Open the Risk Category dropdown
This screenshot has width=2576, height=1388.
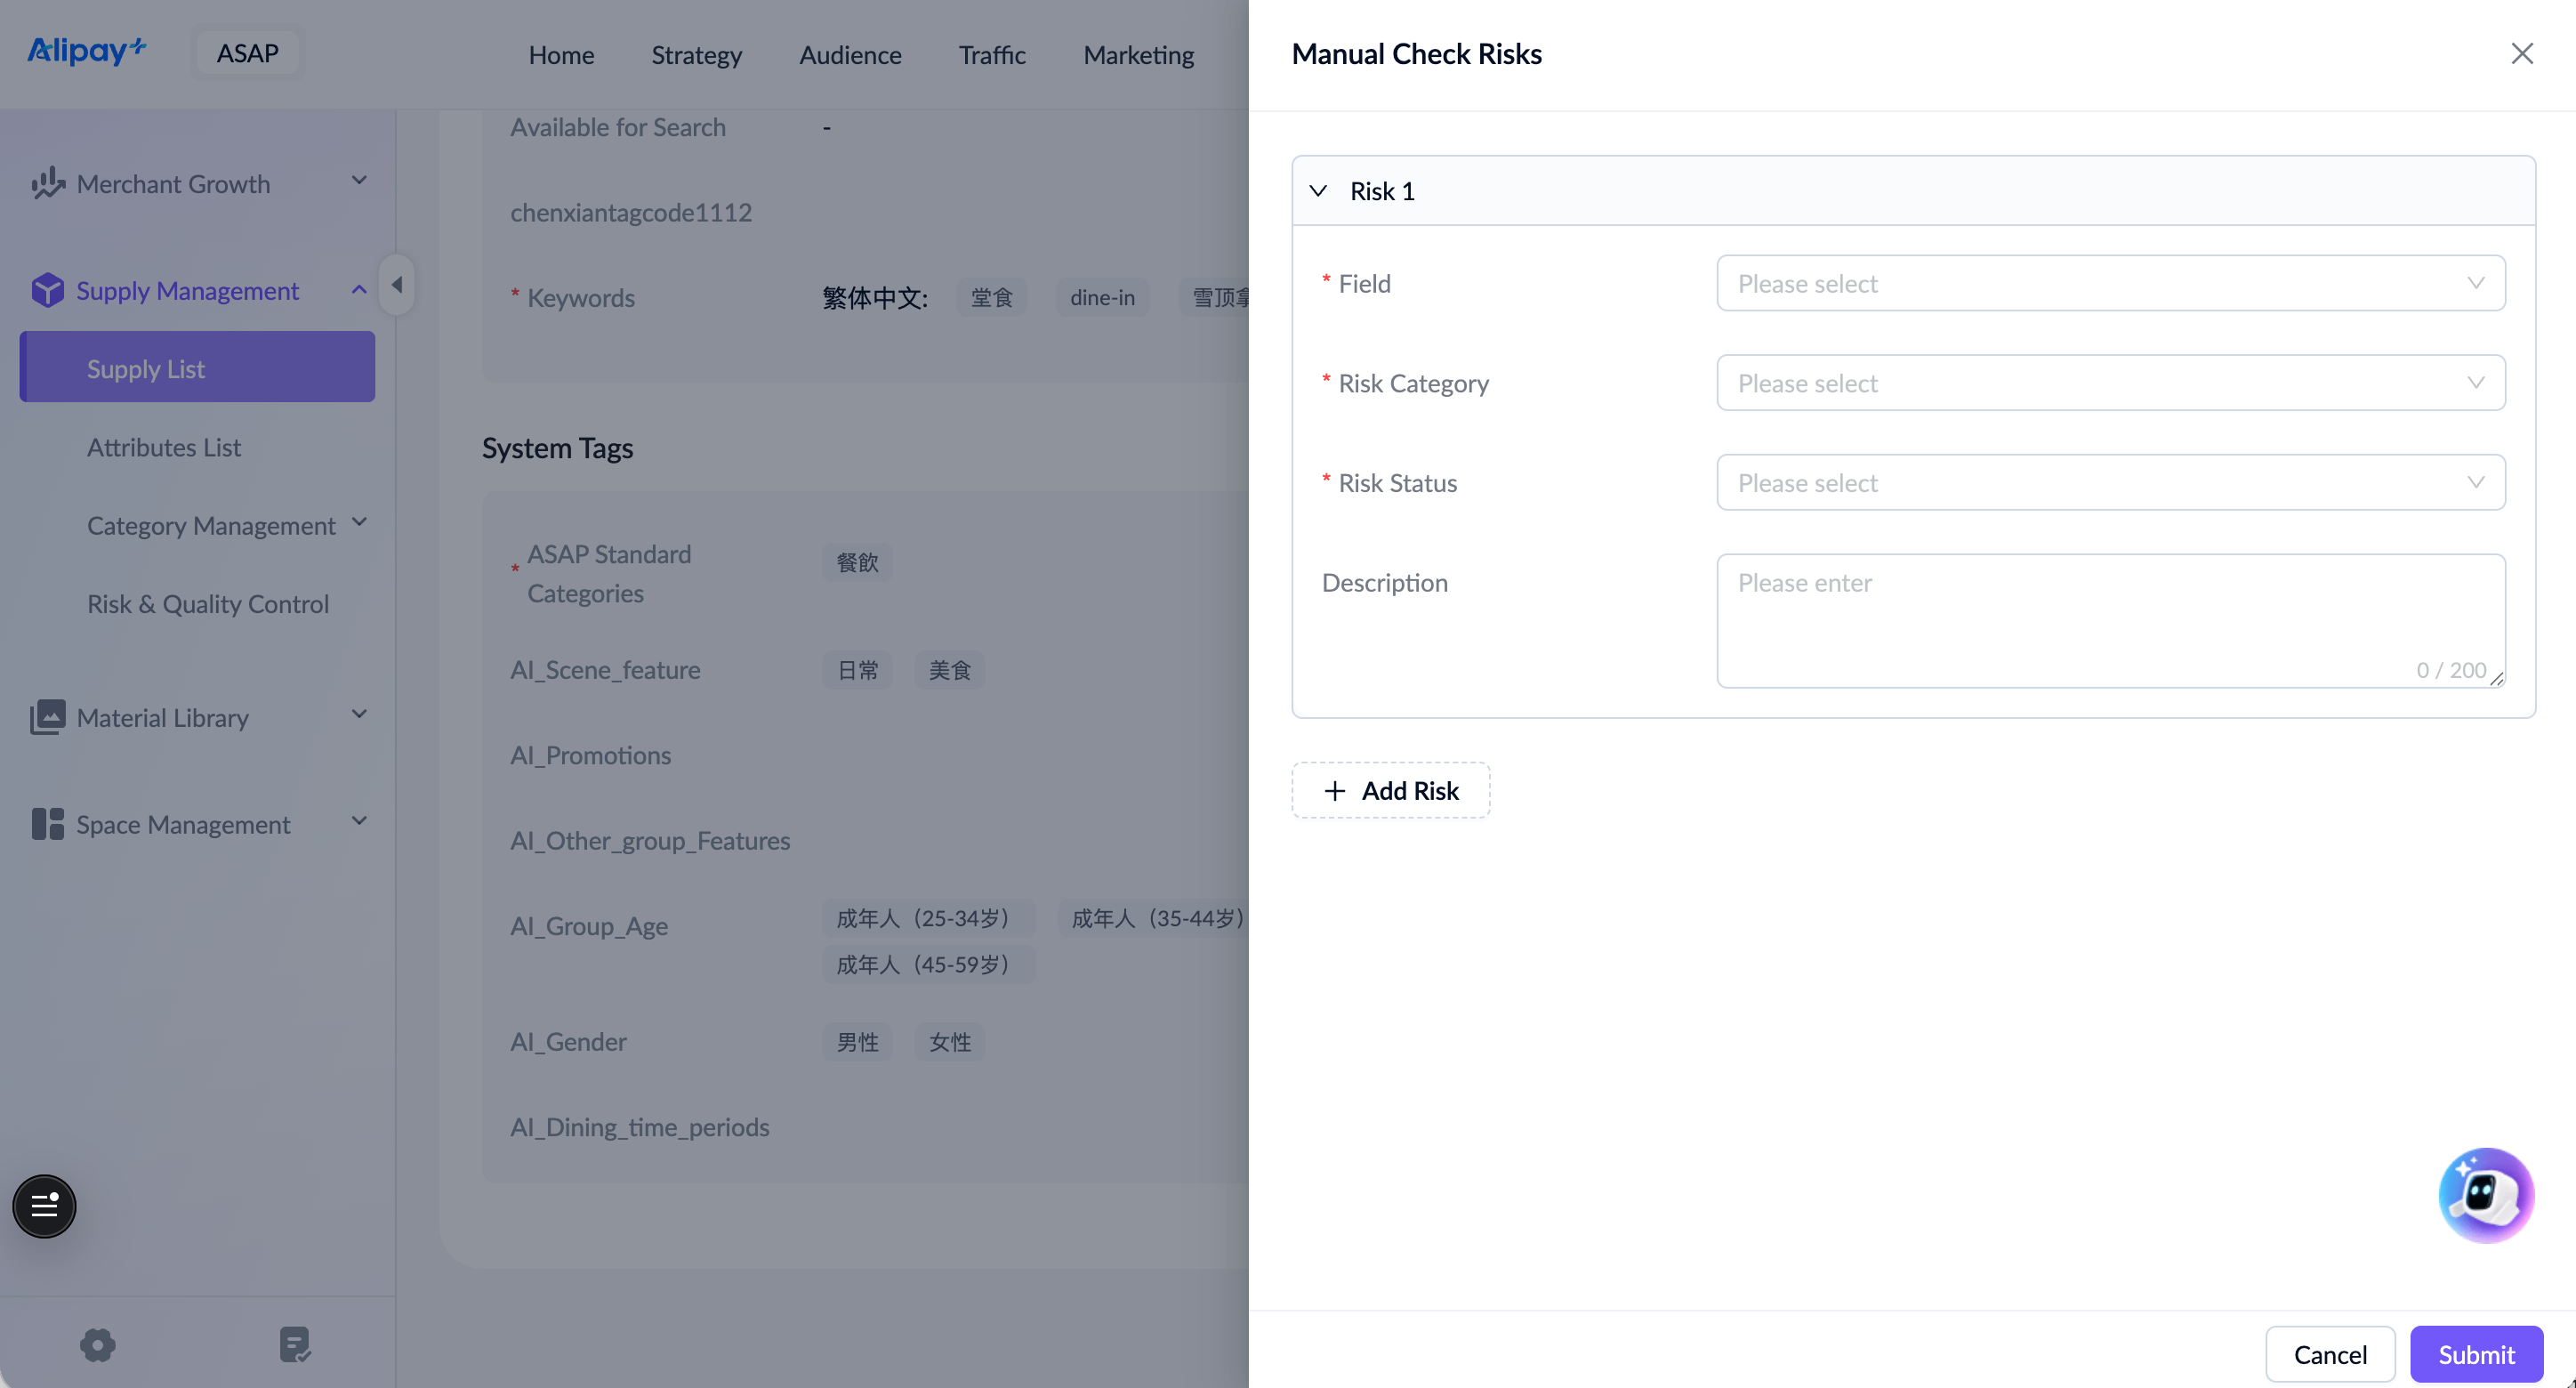[2110, 383]
